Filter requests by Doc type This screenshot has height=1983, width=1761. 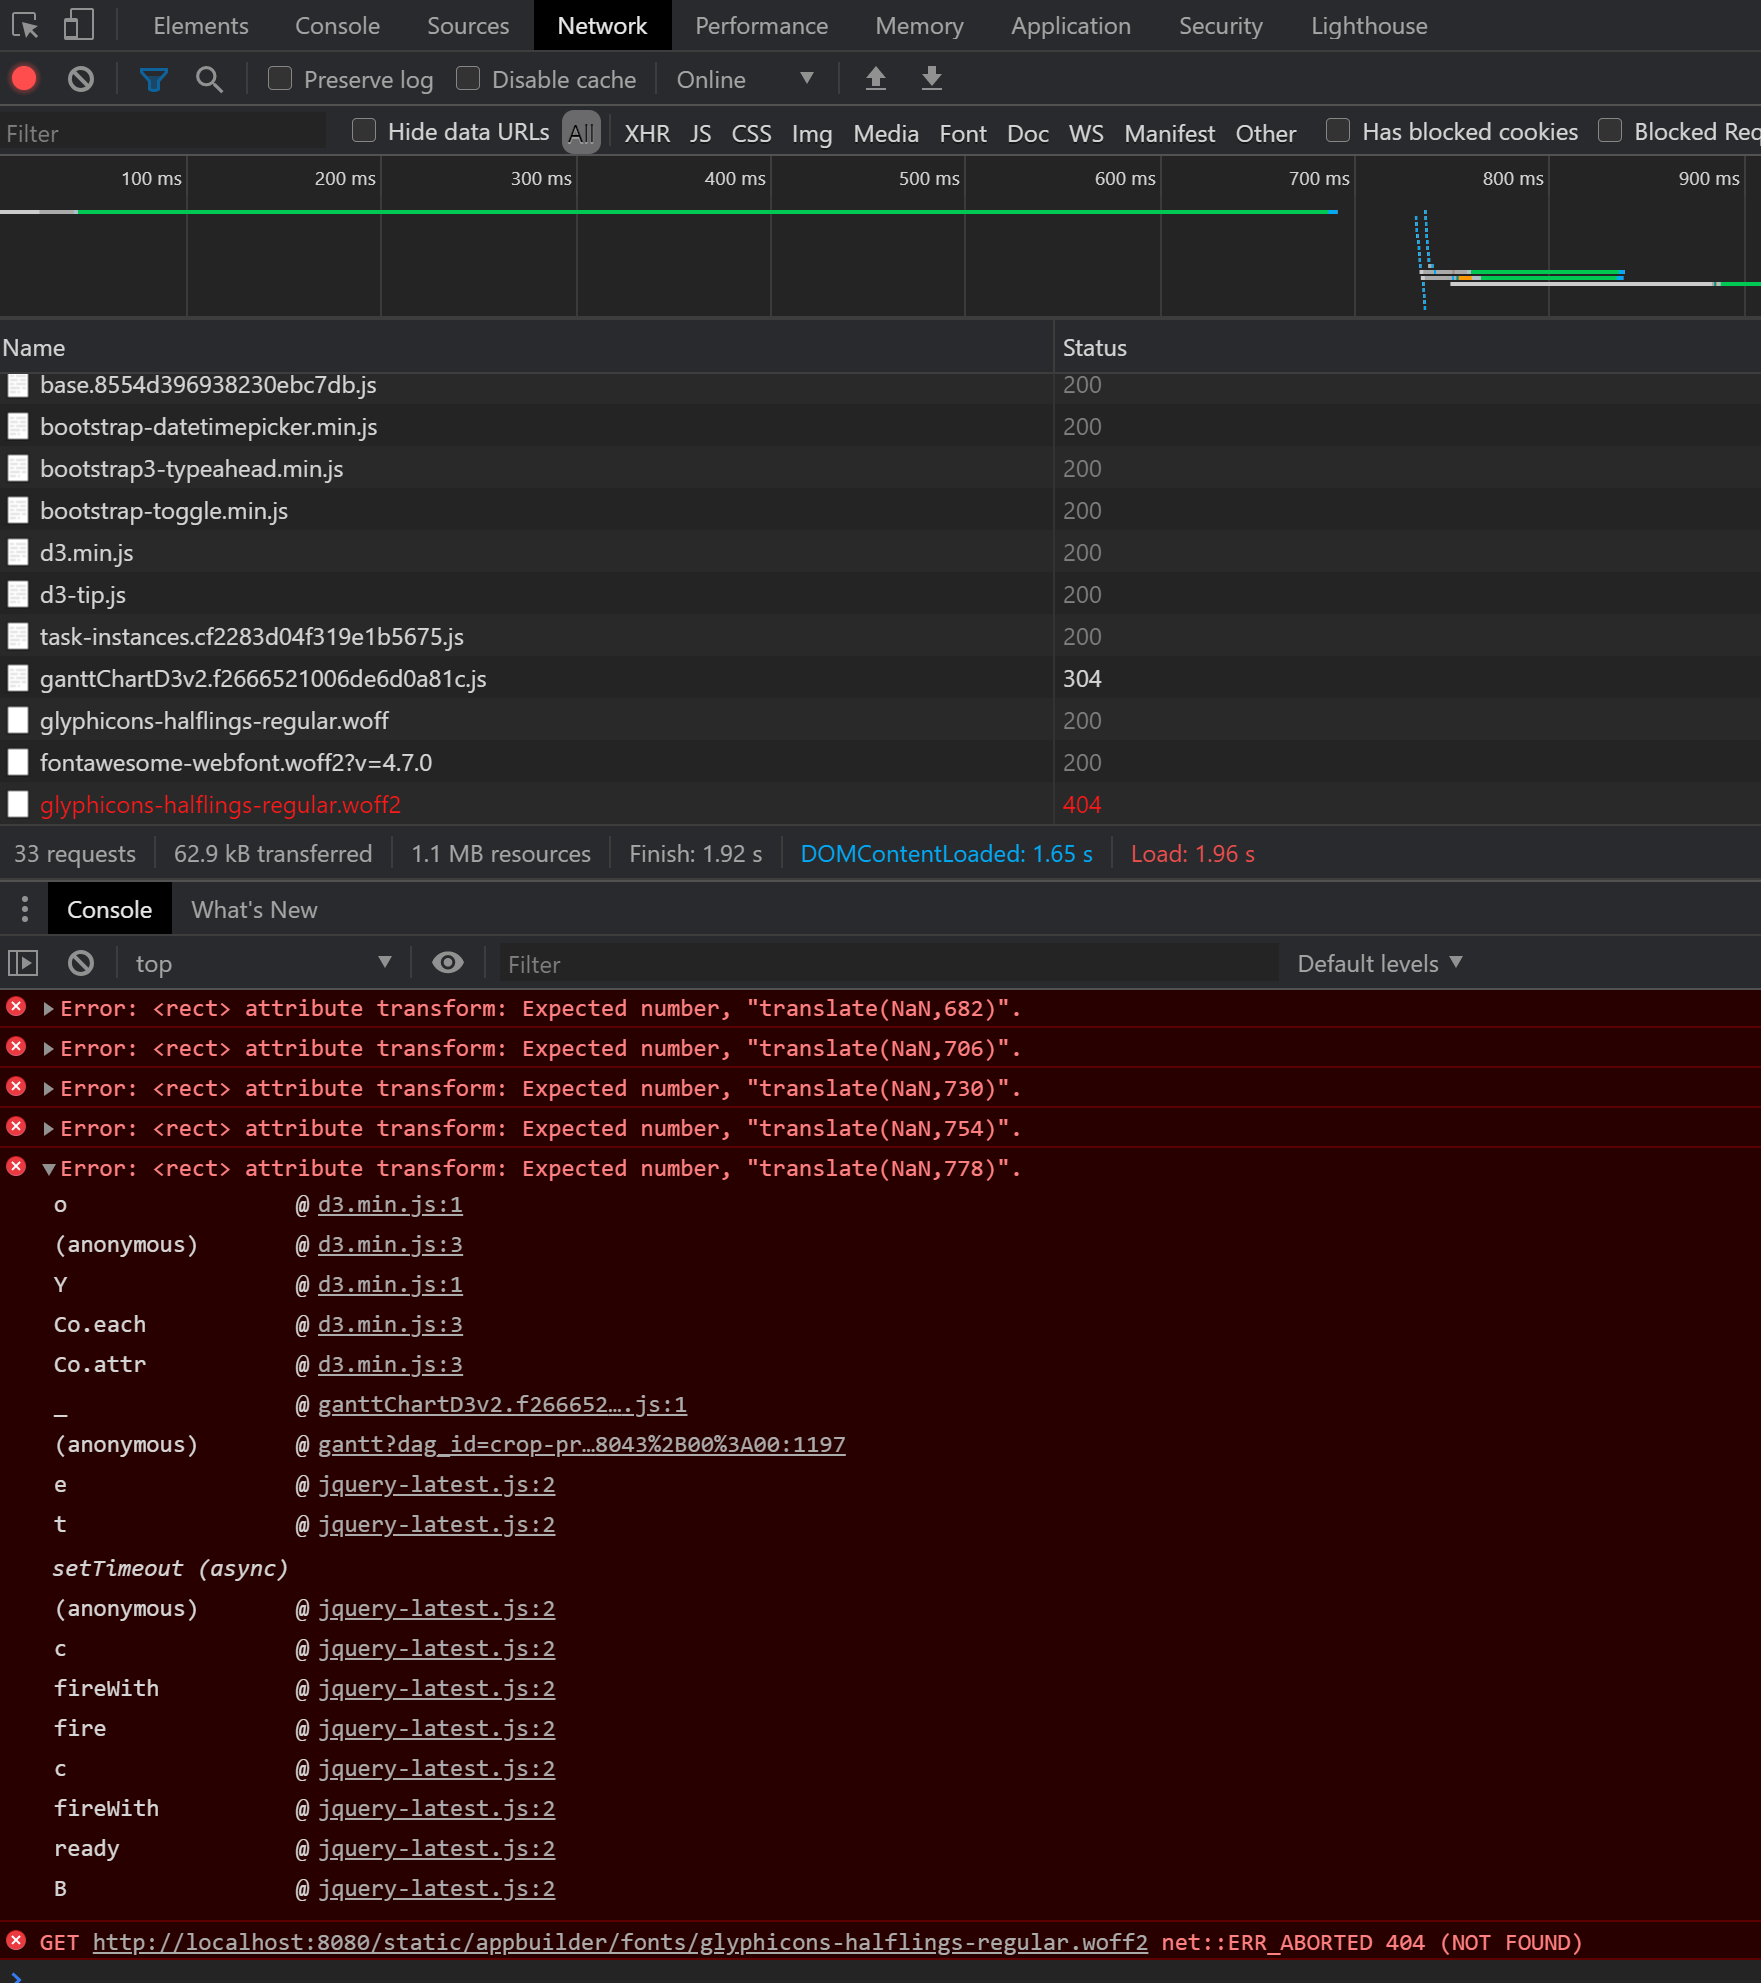pos(1028,133)
